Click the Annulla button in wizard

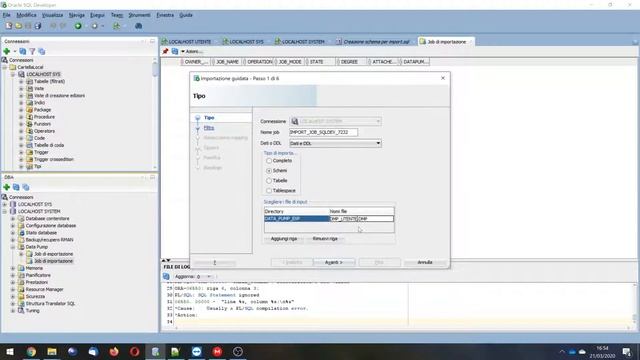[425, 262]
